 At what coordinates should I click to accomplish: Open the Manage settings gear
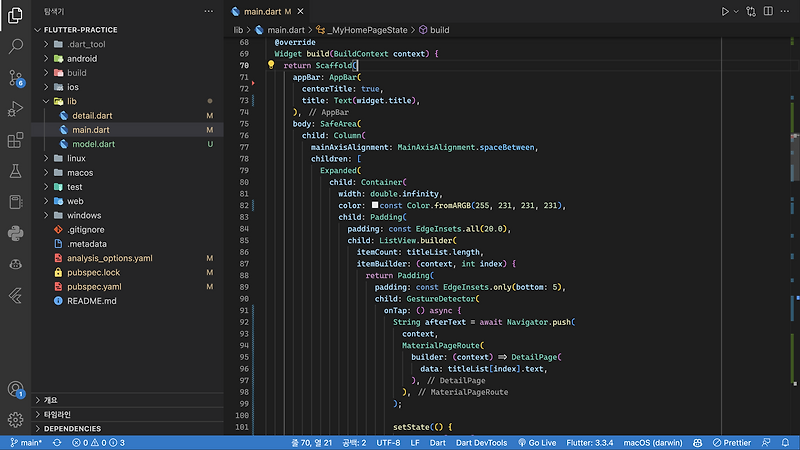click(x=15, y=419)
